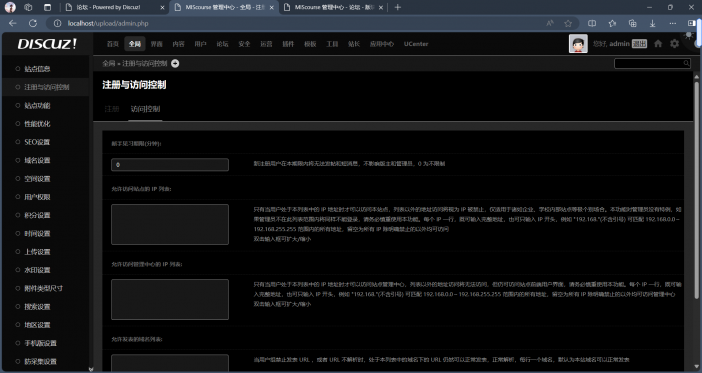Open 注册与访问控制 in sidebar
Image resolution: width=702 pixels, height=373 pixels.
click(47, 87)
